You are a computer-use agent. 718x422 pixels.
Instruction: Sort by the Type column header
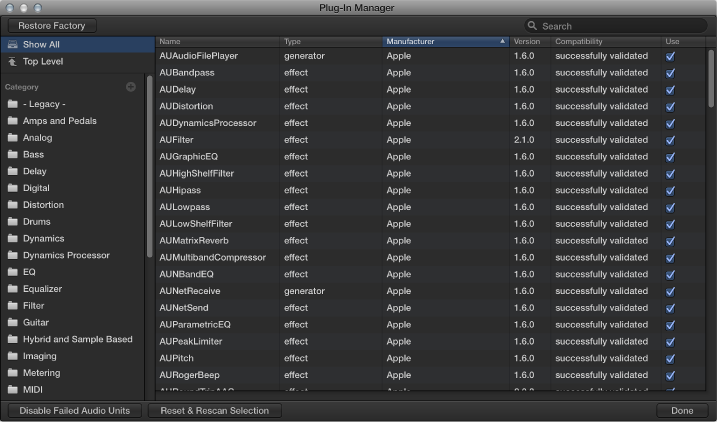point(331,41)
